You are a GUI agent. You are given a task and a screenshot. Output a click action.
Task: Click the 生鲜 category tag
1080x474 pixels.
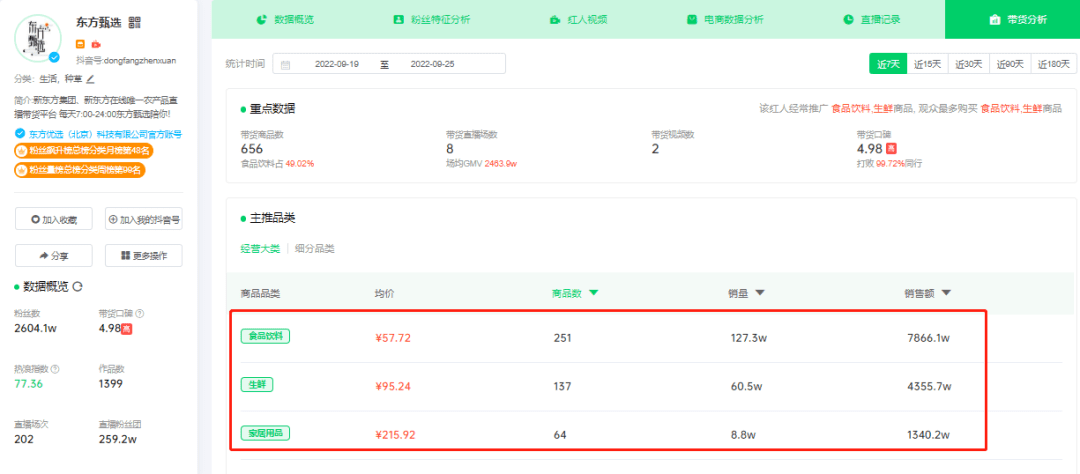pyautogui.click(x=256, y=384)
